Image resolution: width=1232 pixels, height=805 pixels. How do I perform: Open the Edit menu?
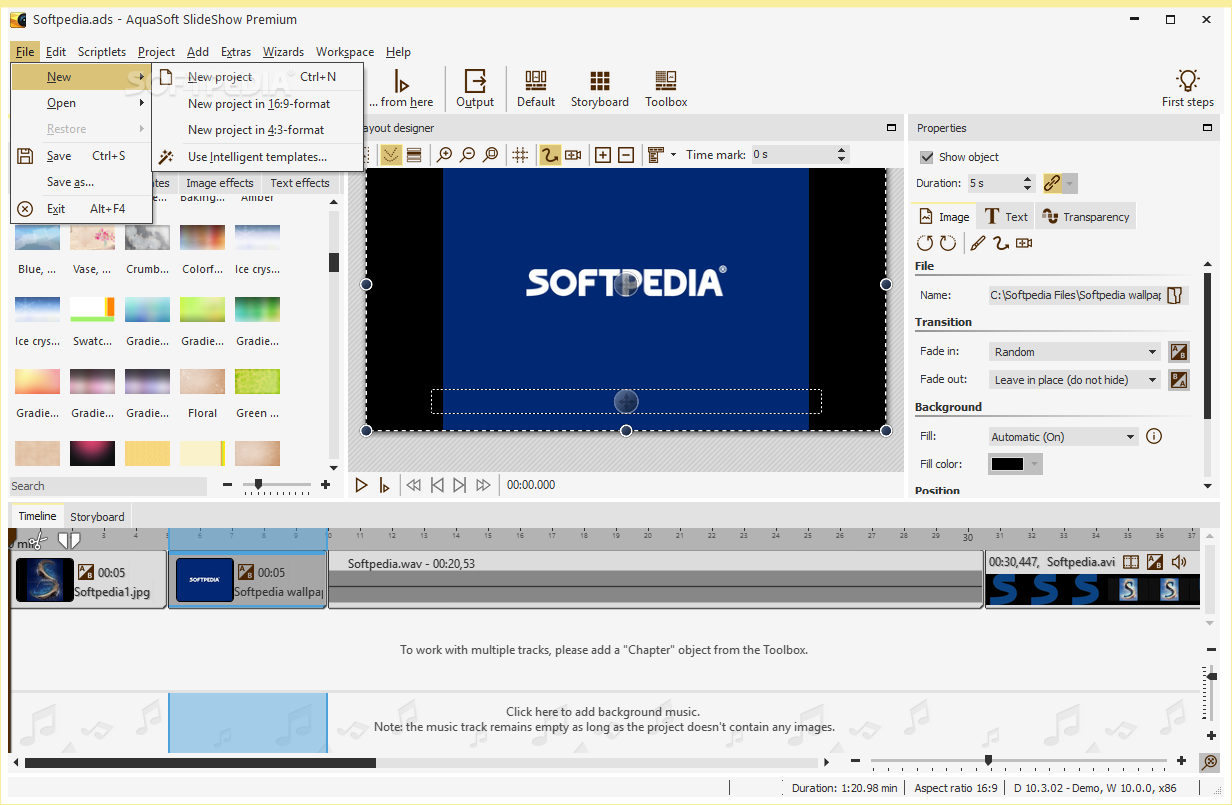coord(56,52)
